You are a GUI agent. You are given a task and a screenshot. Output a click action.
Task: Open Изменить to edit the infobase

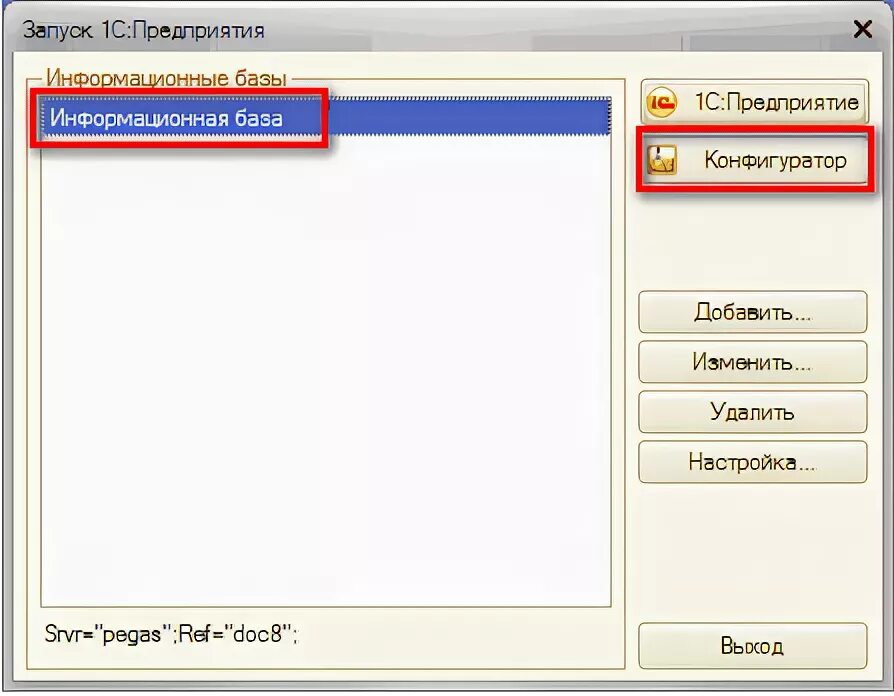(753, 361)
